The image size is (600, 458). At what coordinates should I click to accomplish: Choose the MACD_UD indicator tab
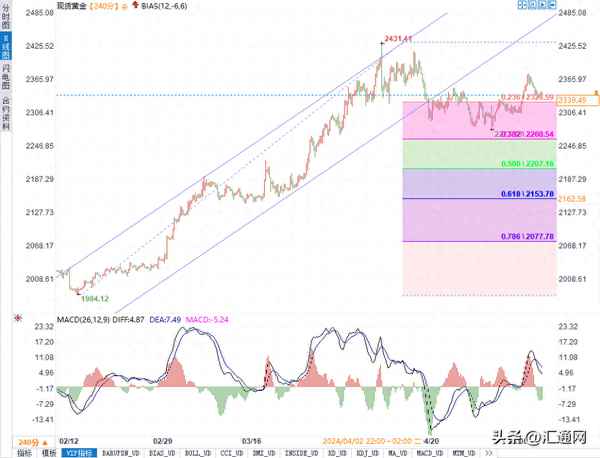click(x=430, y=453)
